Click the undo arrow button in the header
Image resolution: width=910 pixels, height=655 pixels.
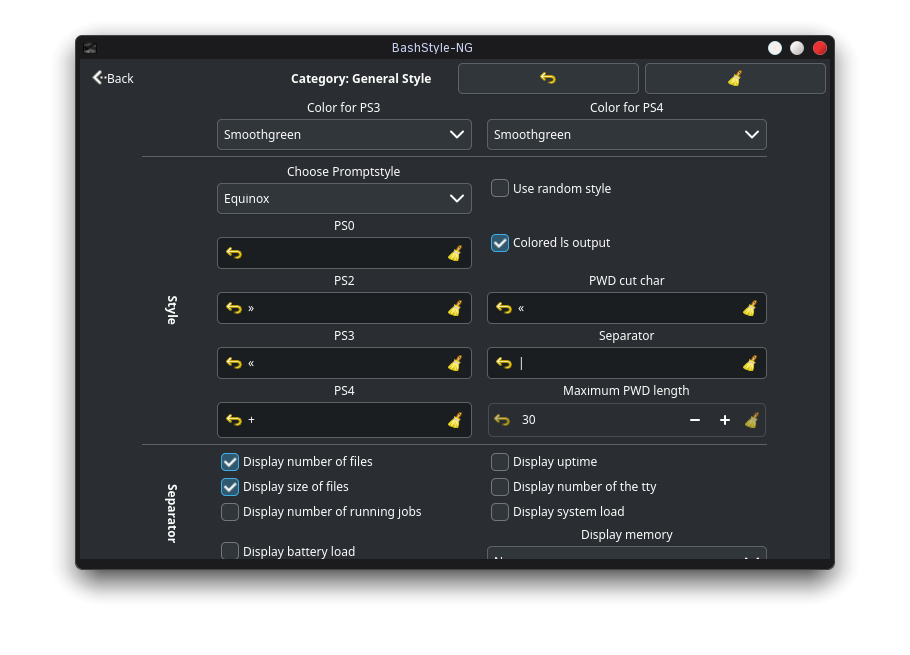point(548,78)
